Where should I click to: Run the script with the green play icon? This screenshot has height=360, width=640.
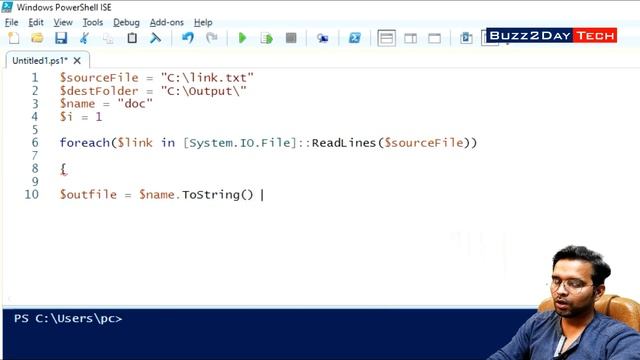coord(242,38)
